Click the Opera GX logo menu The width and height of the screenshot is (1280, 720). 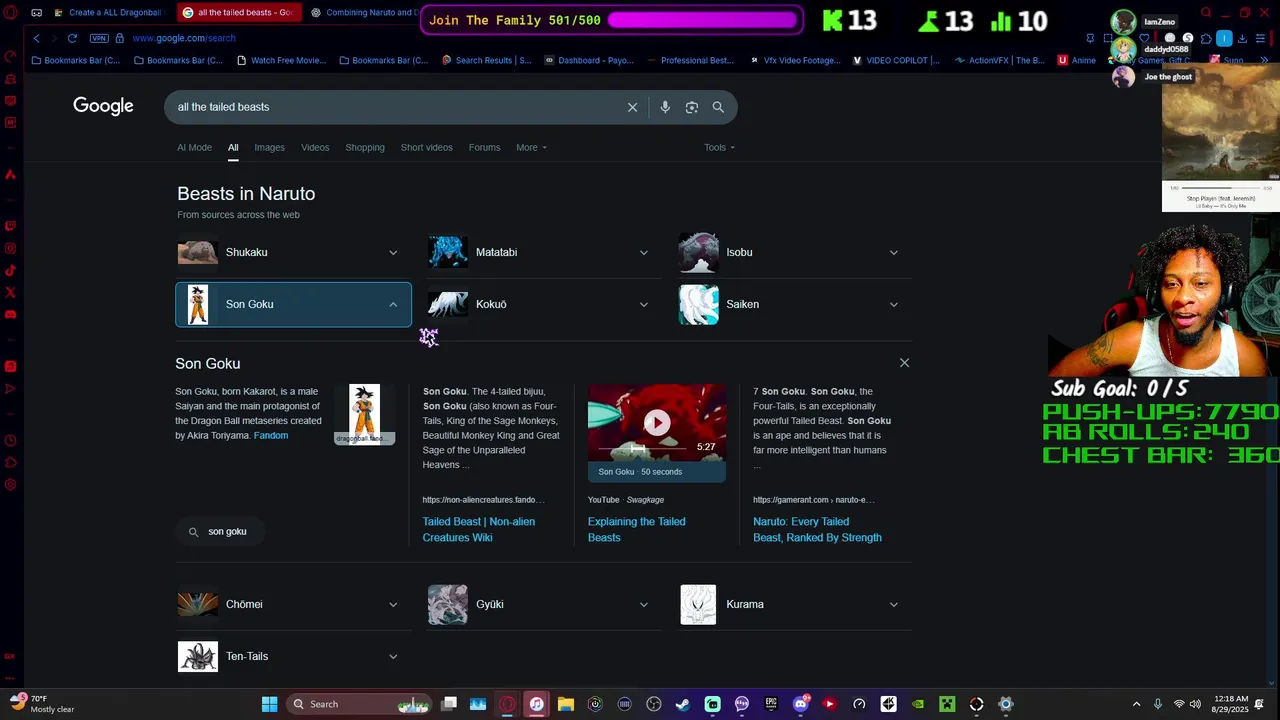click(10, 13)
